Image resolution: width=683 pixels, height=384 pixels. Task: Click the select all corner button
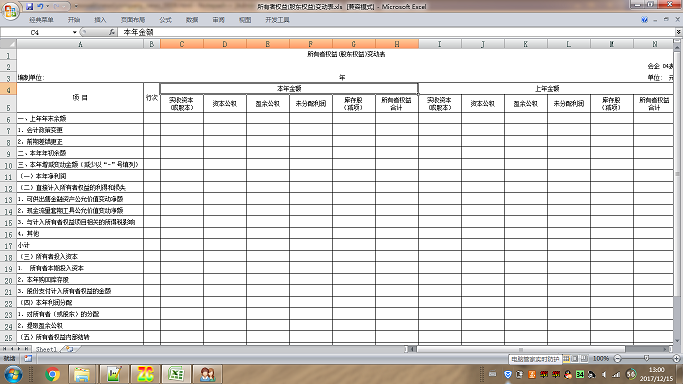coord(8,44)
